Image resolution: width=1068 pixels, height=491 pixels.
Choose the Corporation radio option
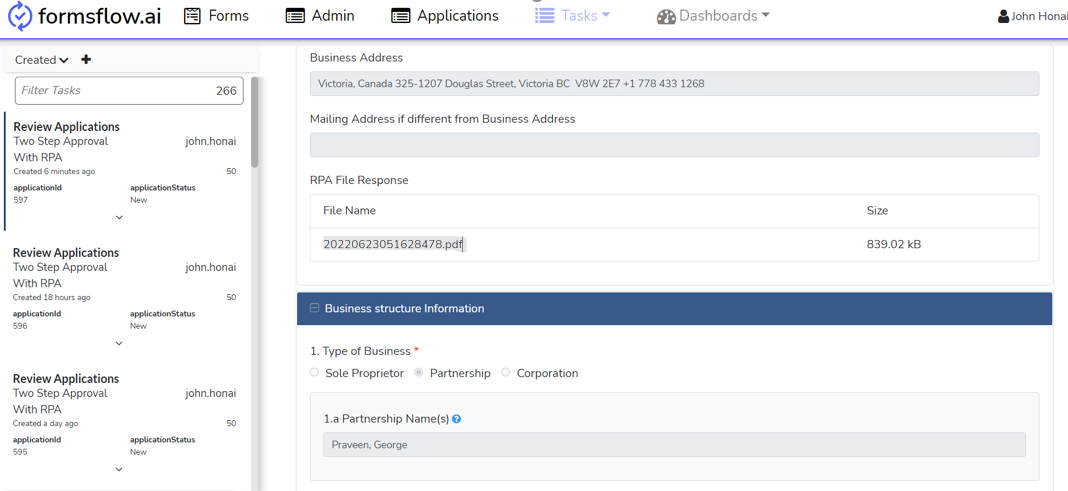pyautogui.click(x=506, y=373)
